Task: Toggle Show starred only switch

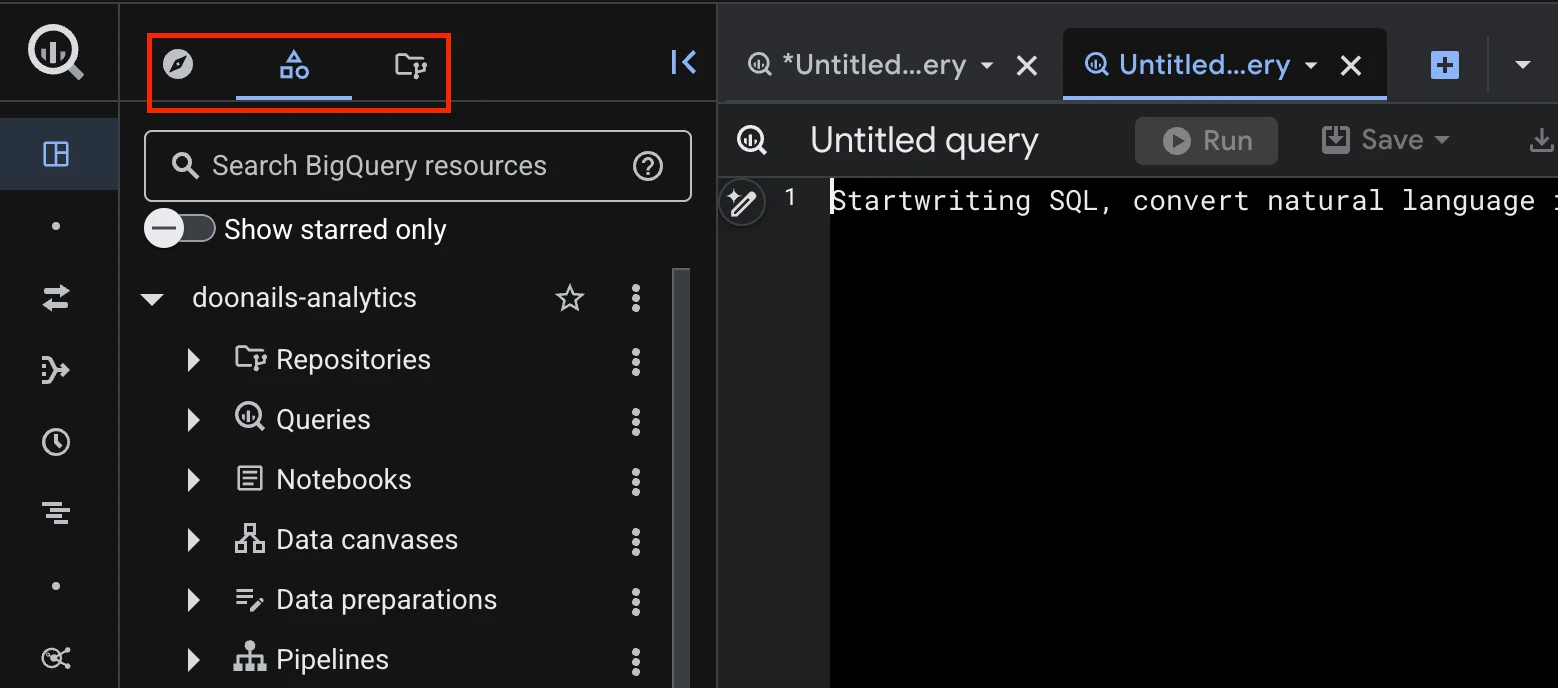Action: pyautogui.click(x=180, y=229)
